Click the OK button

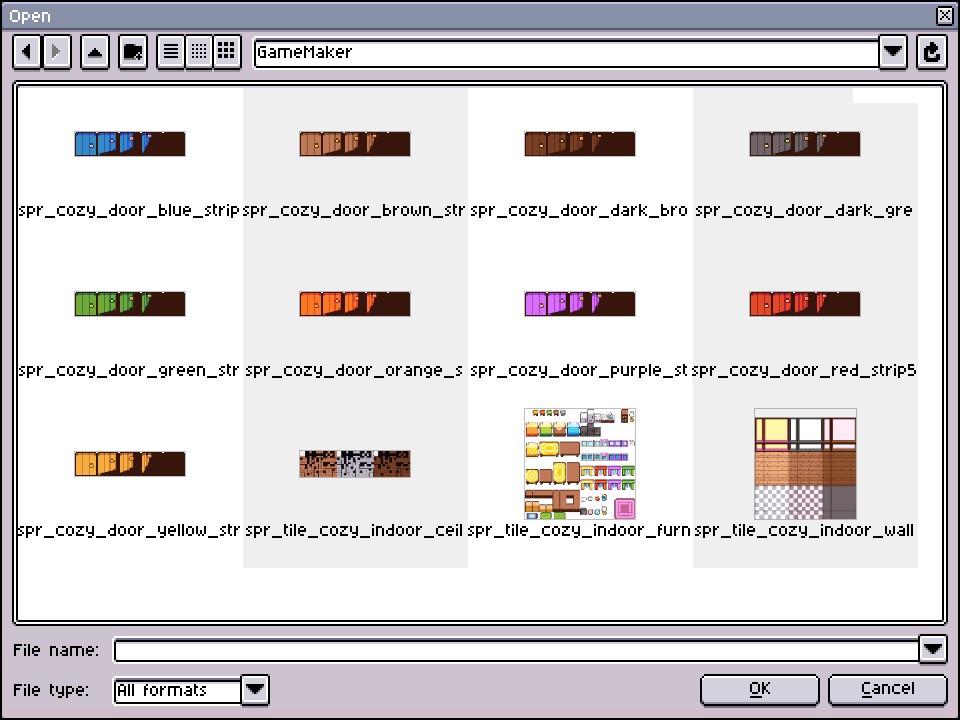[x=759, y=689]
